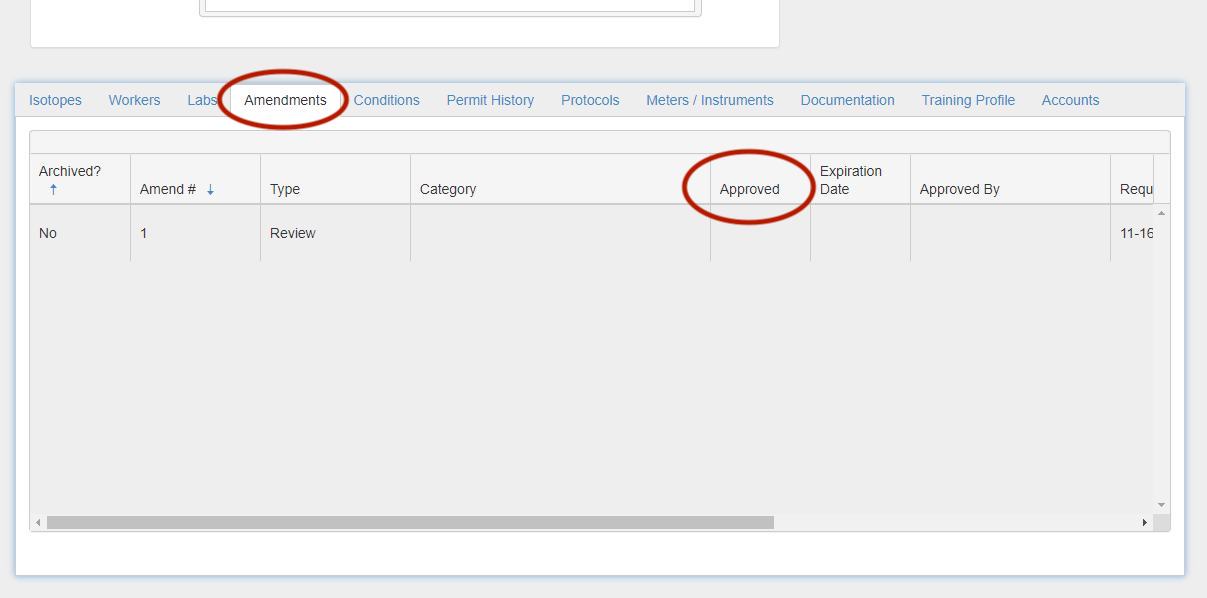
Task: Open the Meters / Instruments tab
Action: coord(709,100)
